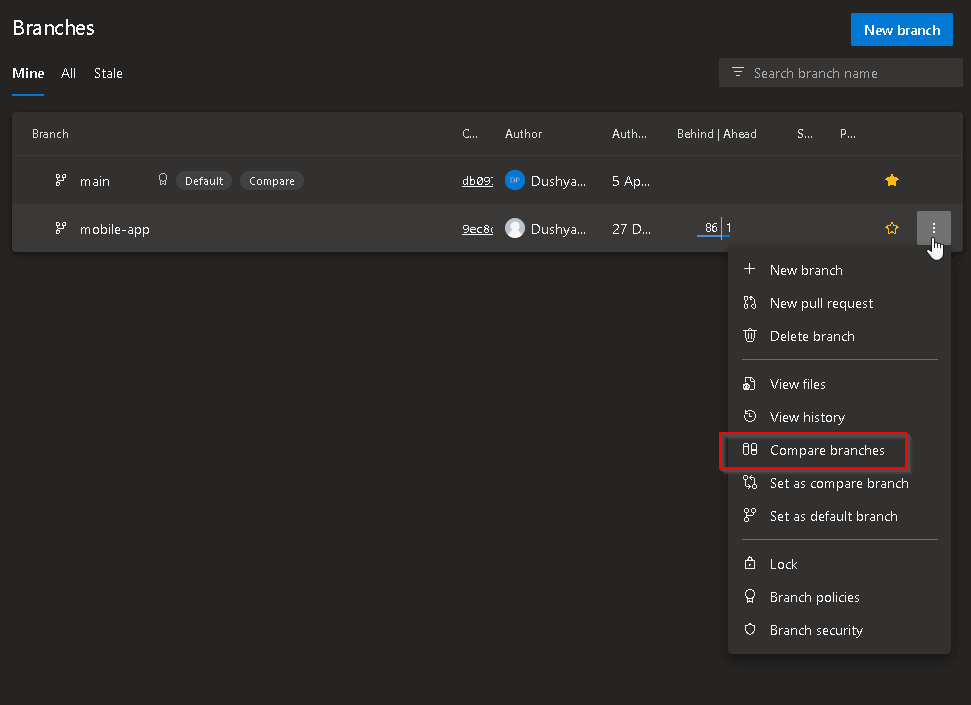Click author name Dushya... in mobile-app row
The image size is (971, 705).
click(x=558, y=229)
